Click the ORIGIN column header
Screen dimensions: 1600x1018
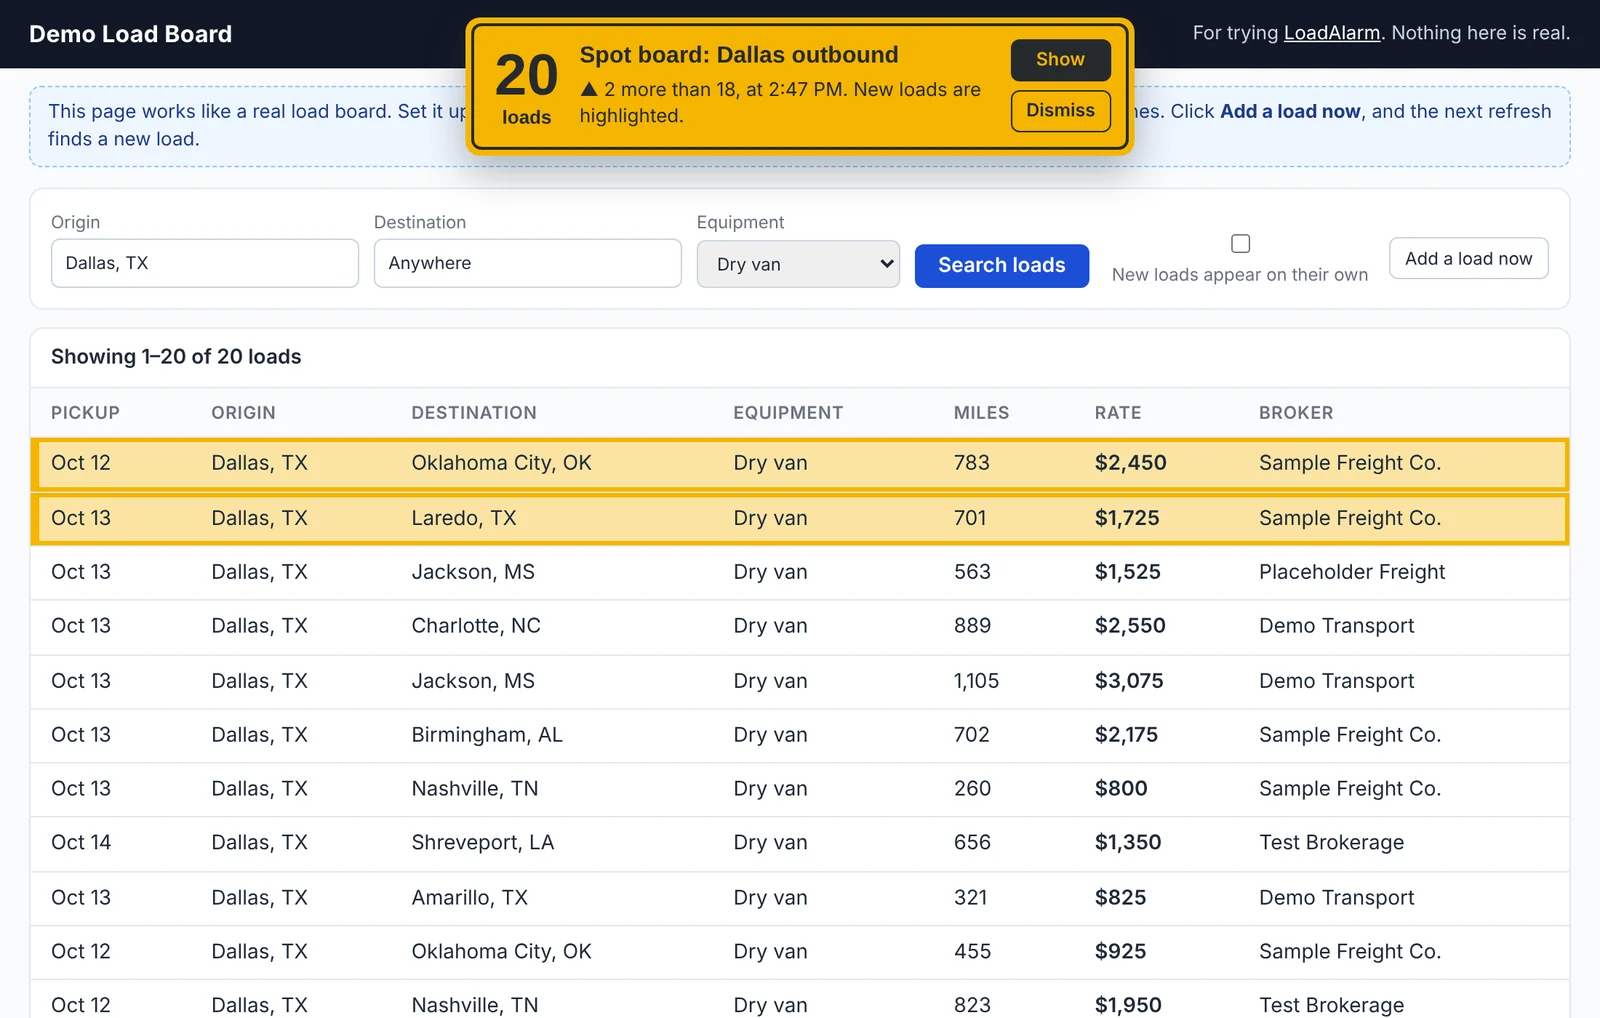tap(243, 413)
